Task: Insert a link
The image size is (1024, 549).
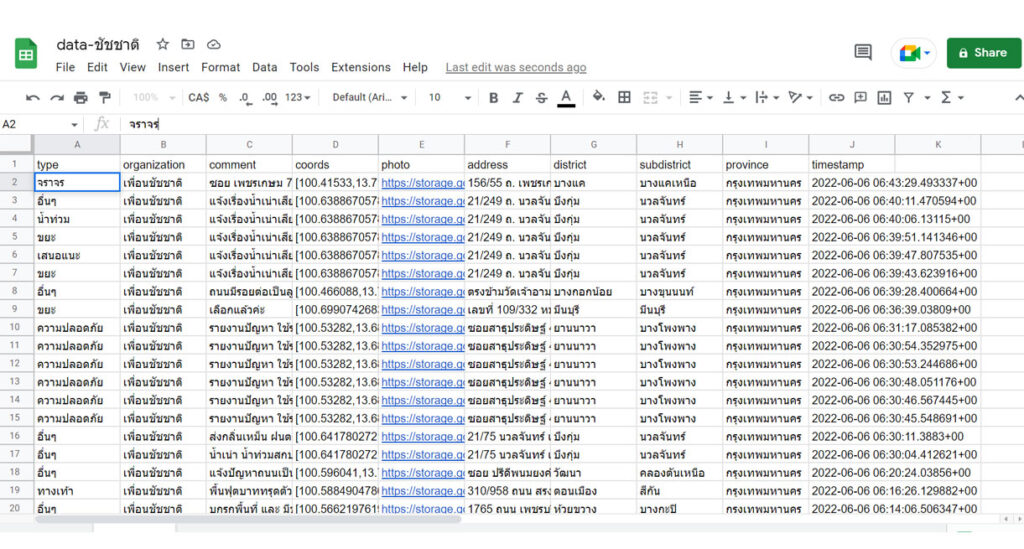Action: 836,98
